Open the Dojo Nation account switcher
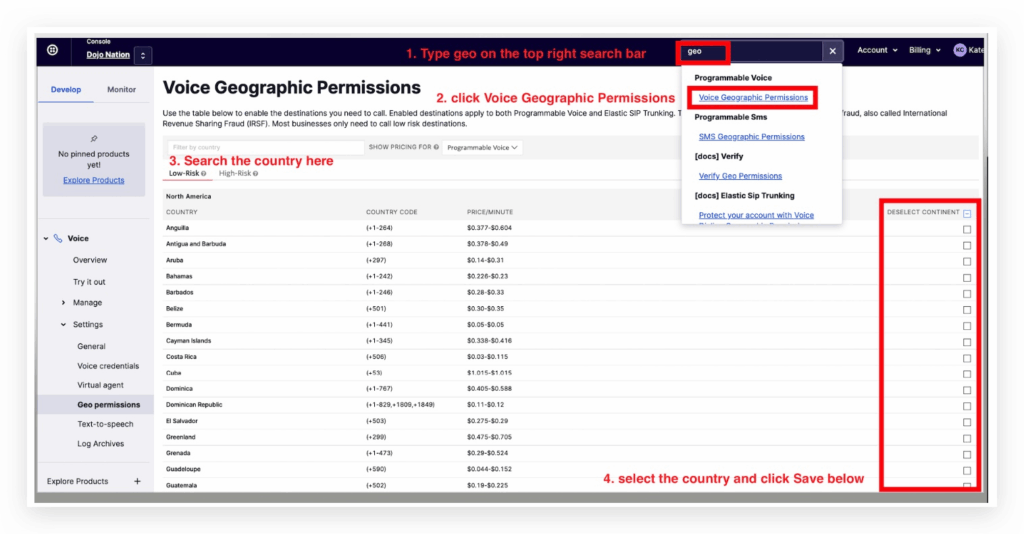The height and width of the screenshot is (534, 1024). point(143,56)
